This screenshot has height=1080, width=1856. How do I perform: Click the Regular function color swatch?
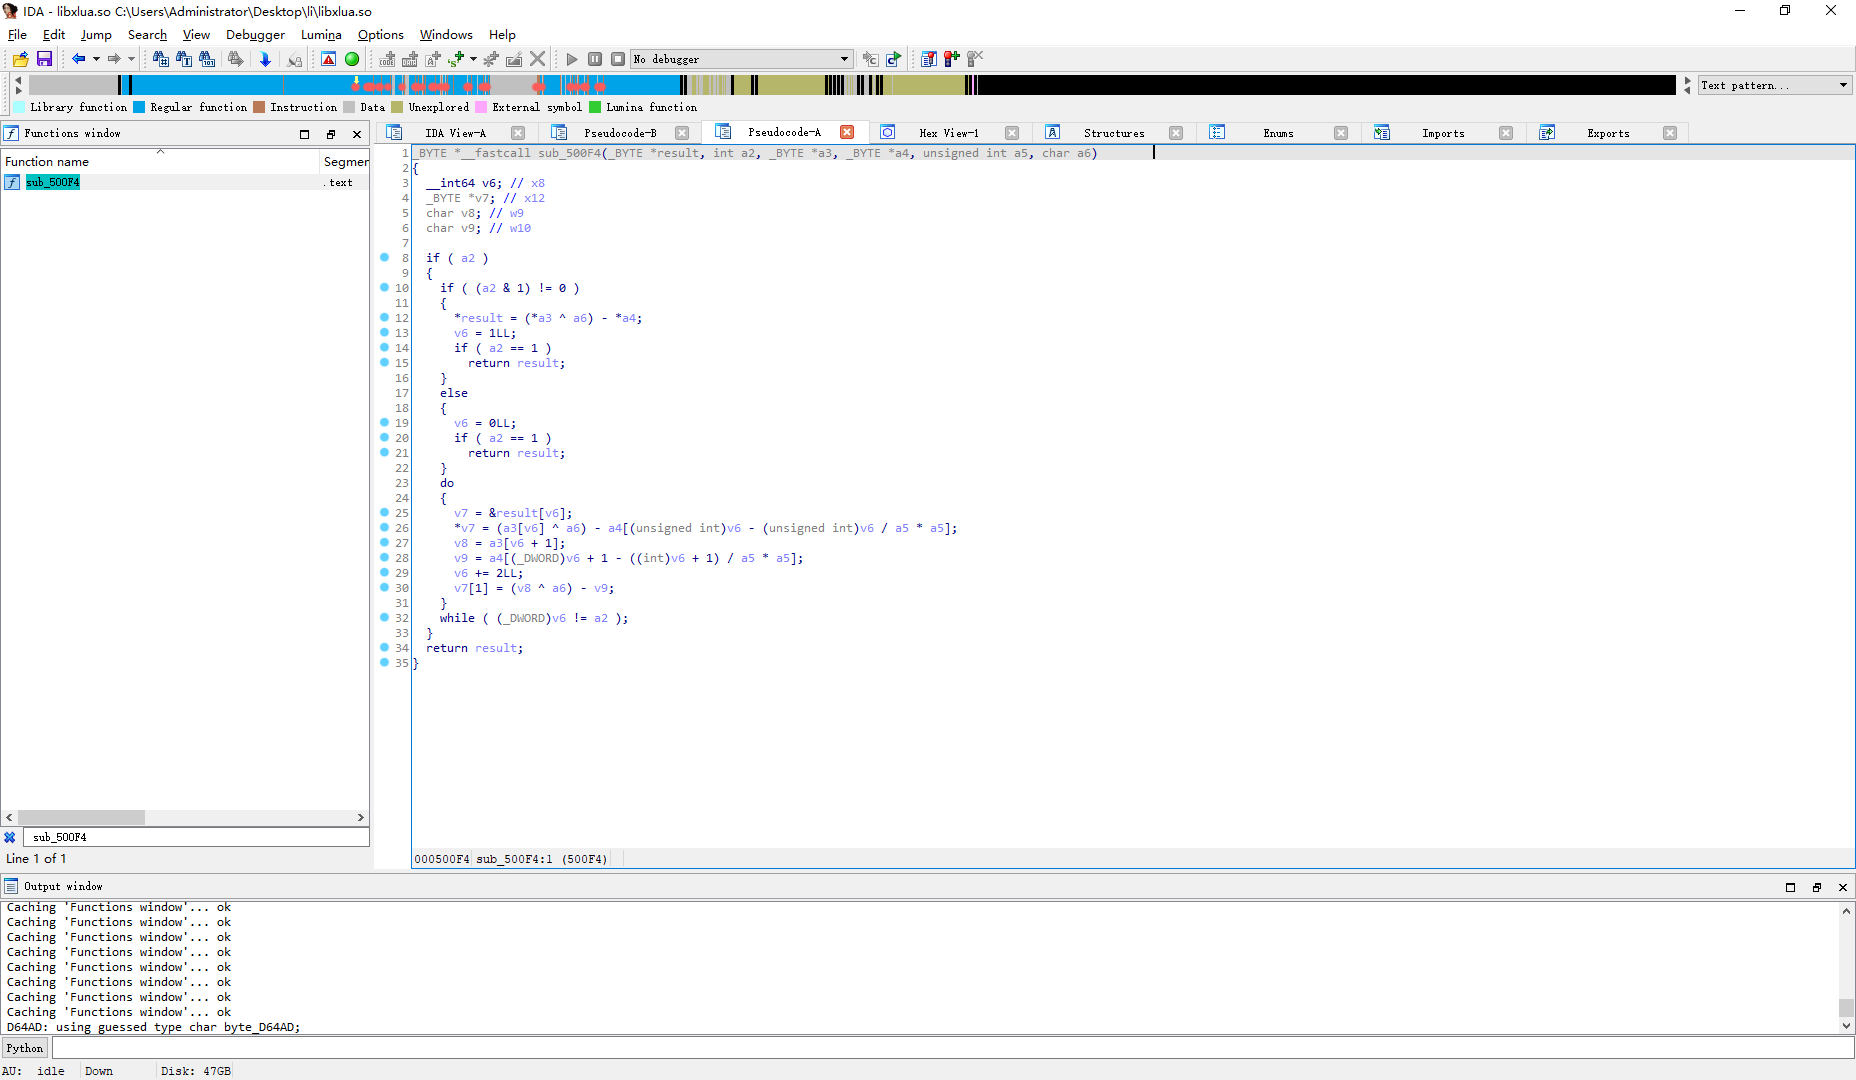[140, 107]
